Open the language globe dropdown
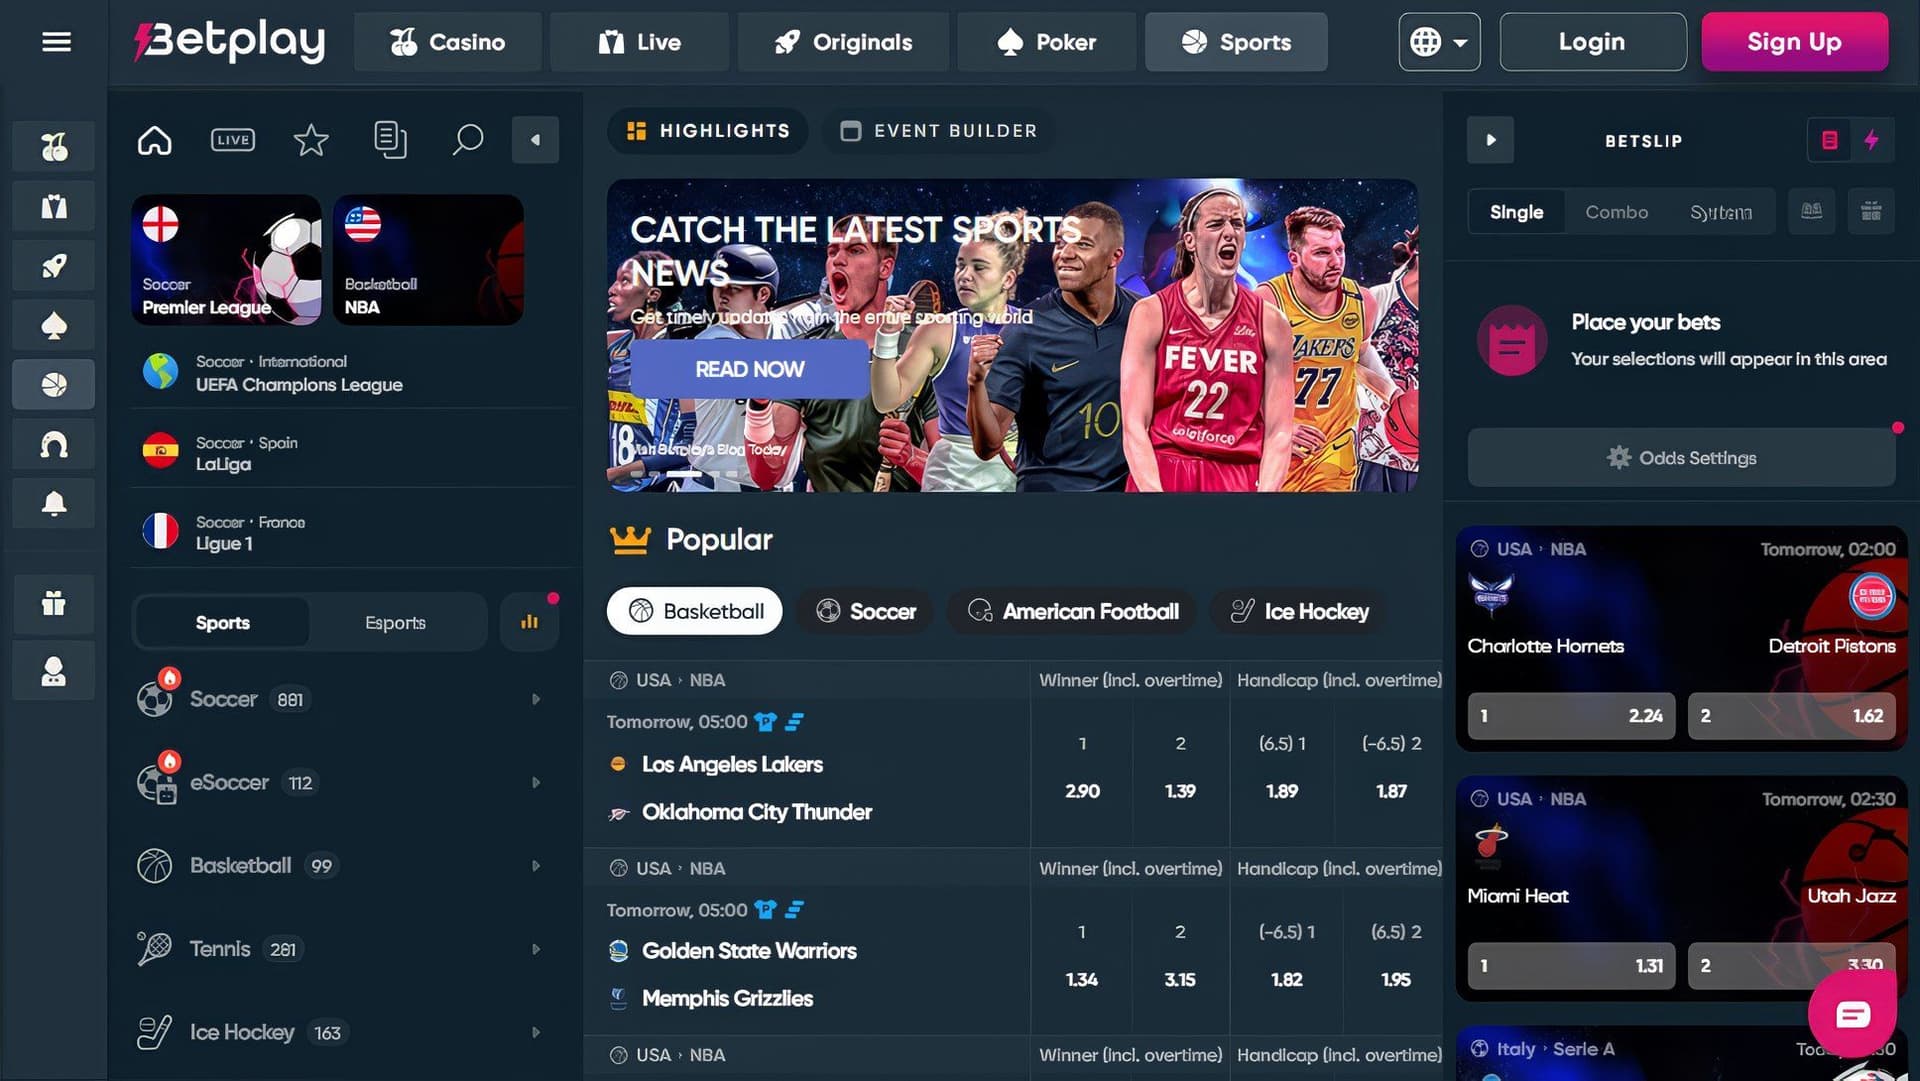This screenshot has width=1920, height=1081. tap(1439, 42)
